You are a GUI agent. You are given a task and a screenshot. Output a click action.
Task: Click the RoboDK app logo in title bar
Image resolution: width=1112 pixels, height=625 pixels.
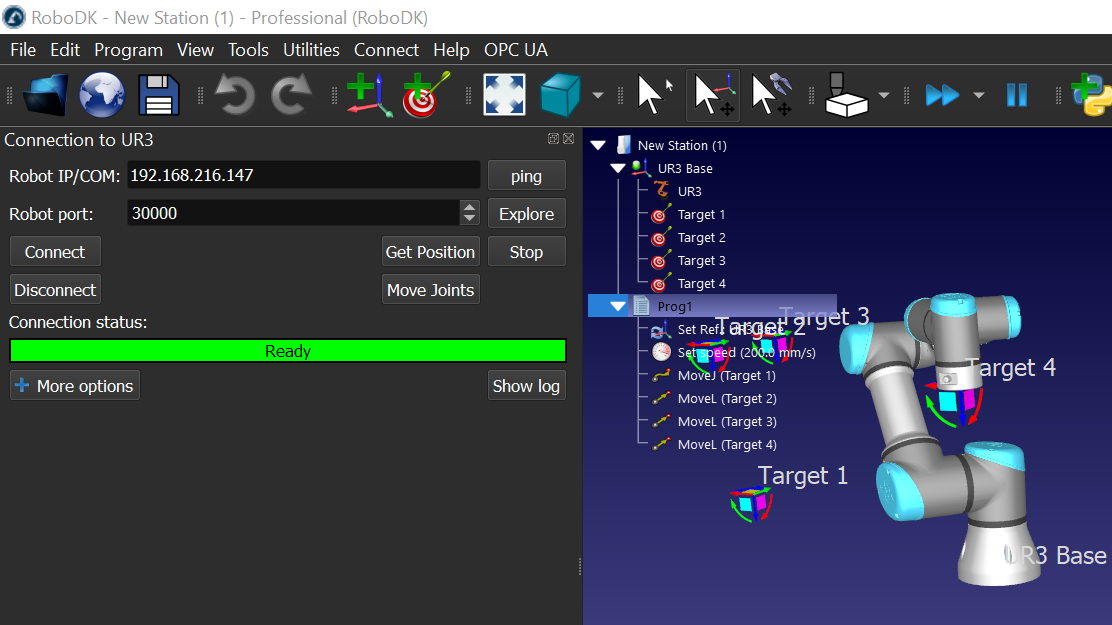[13, 17]
